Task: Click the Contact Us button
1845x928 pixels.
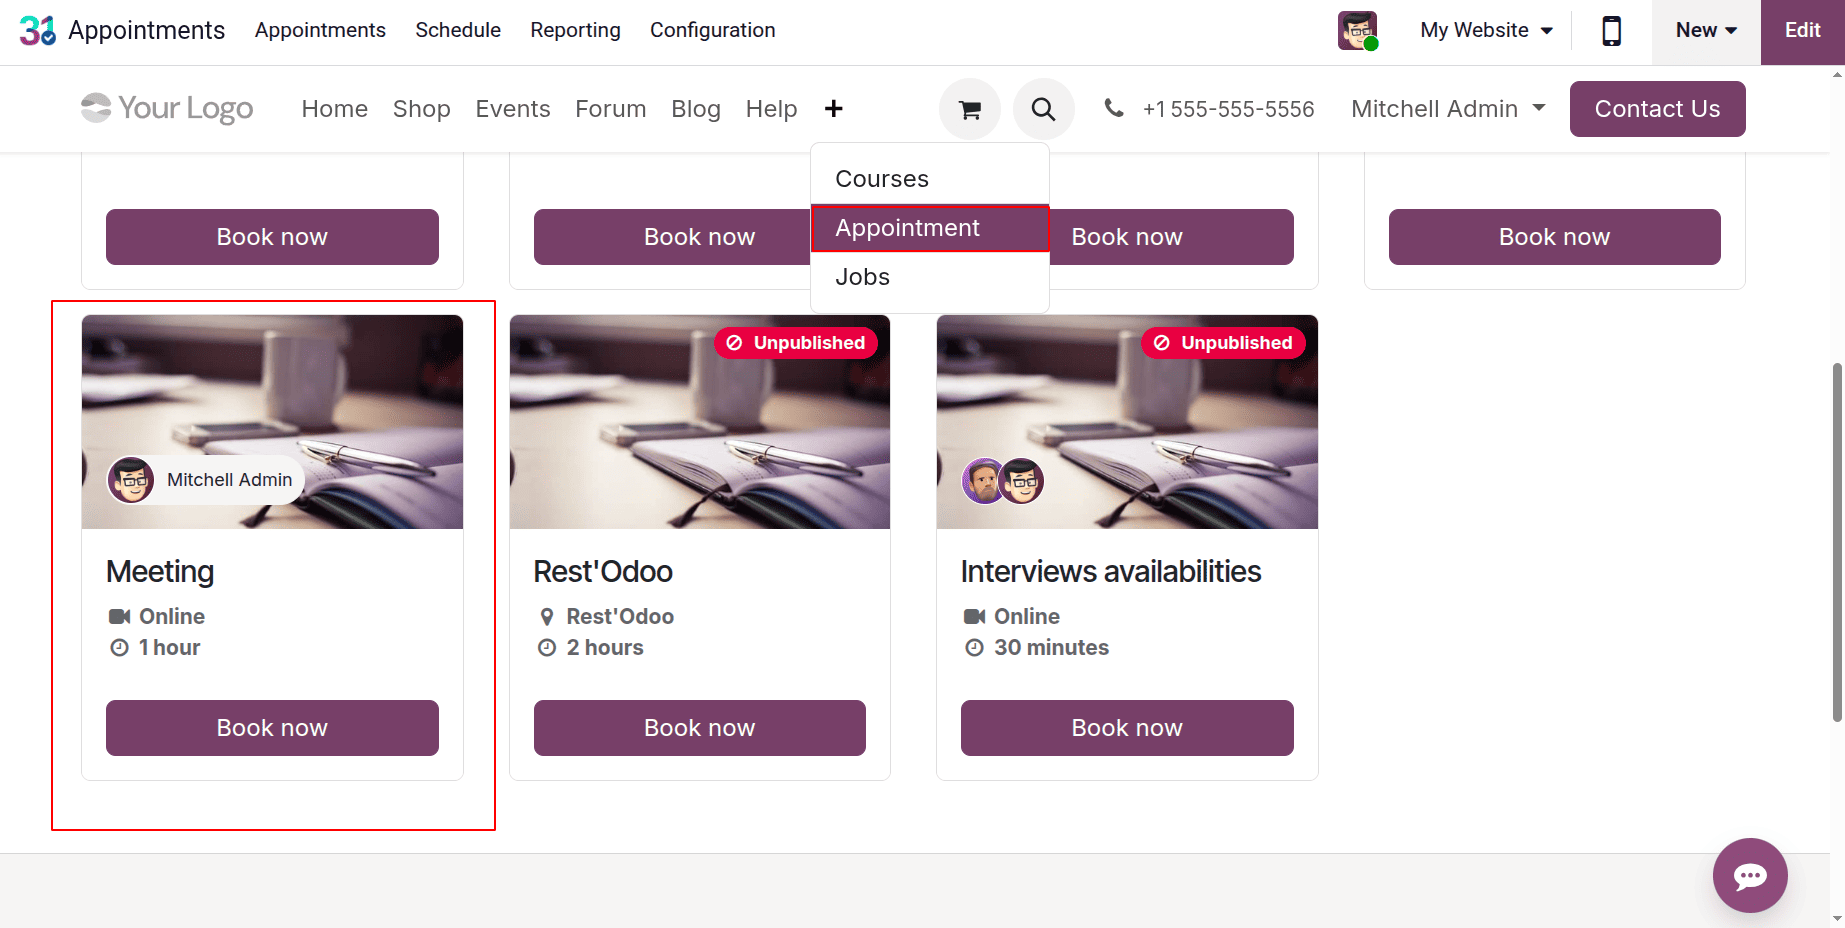Action: click(1657, 109)
